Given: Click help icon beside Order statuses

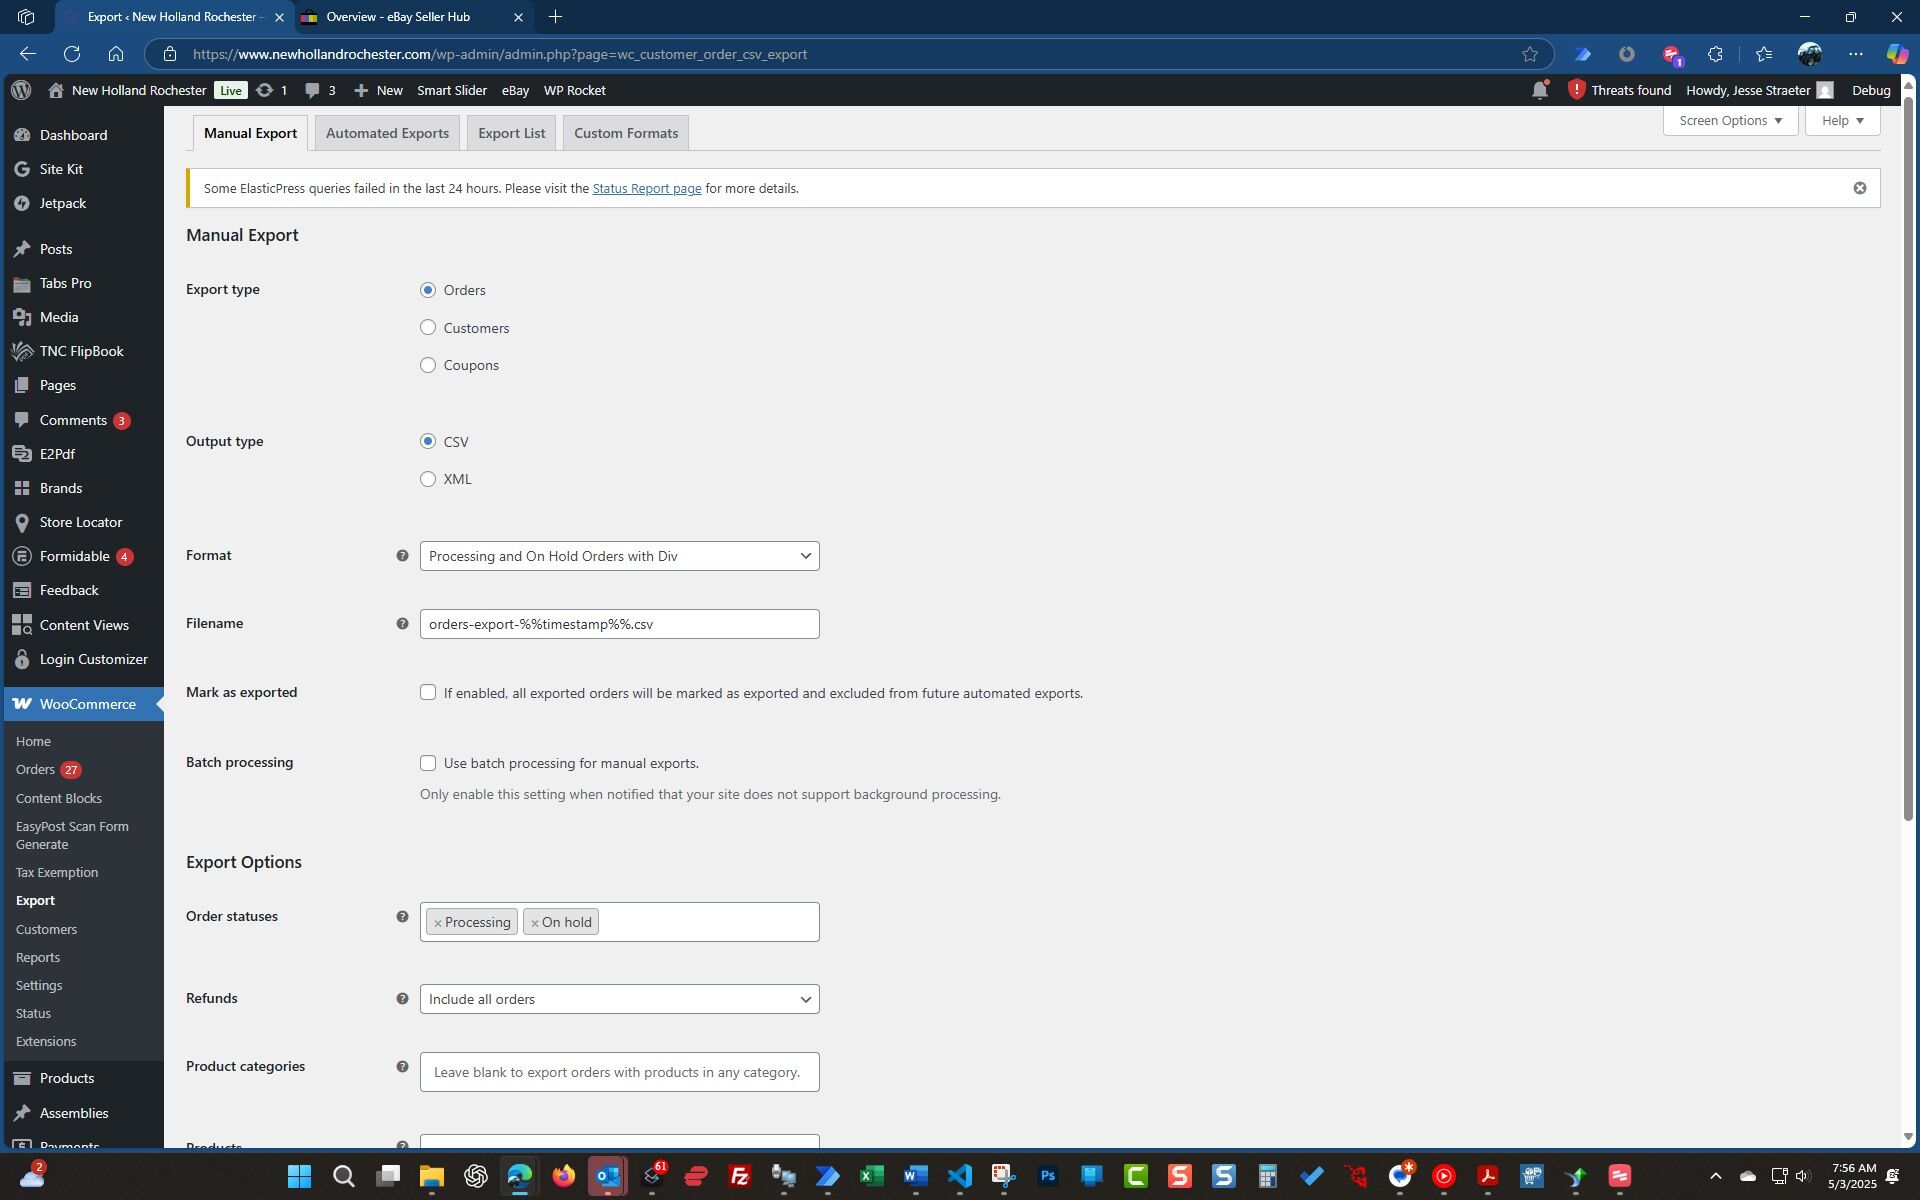Looking at the screenshot, I should 402,917.
